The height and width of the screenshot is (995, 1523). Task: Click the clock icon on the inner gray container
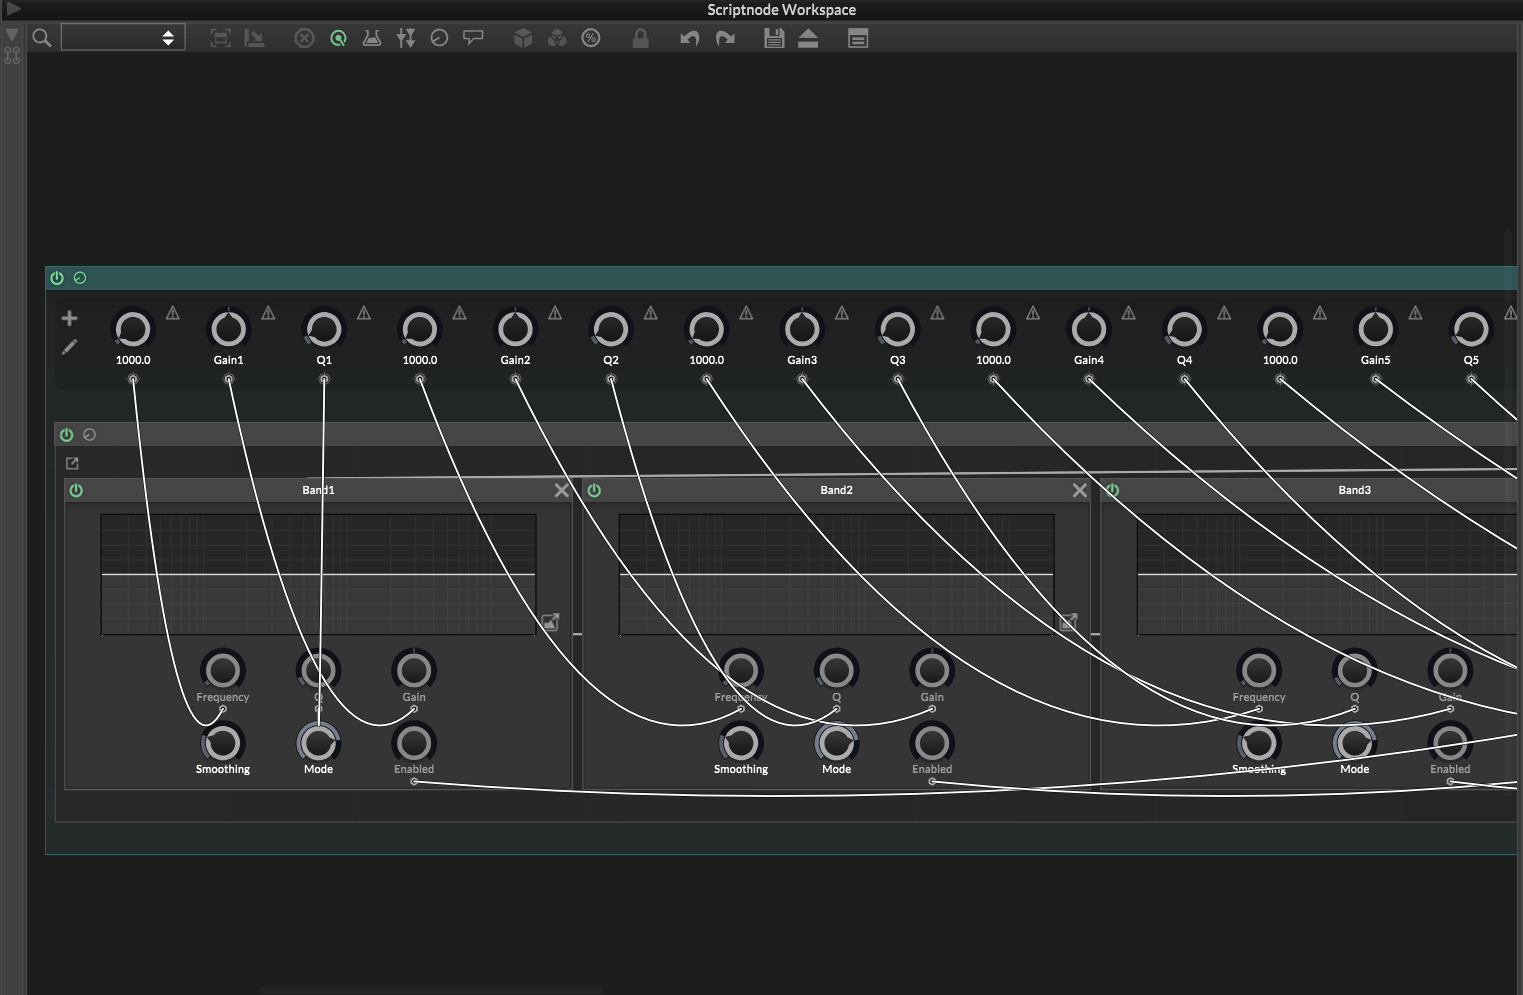[x=89, y=435]
